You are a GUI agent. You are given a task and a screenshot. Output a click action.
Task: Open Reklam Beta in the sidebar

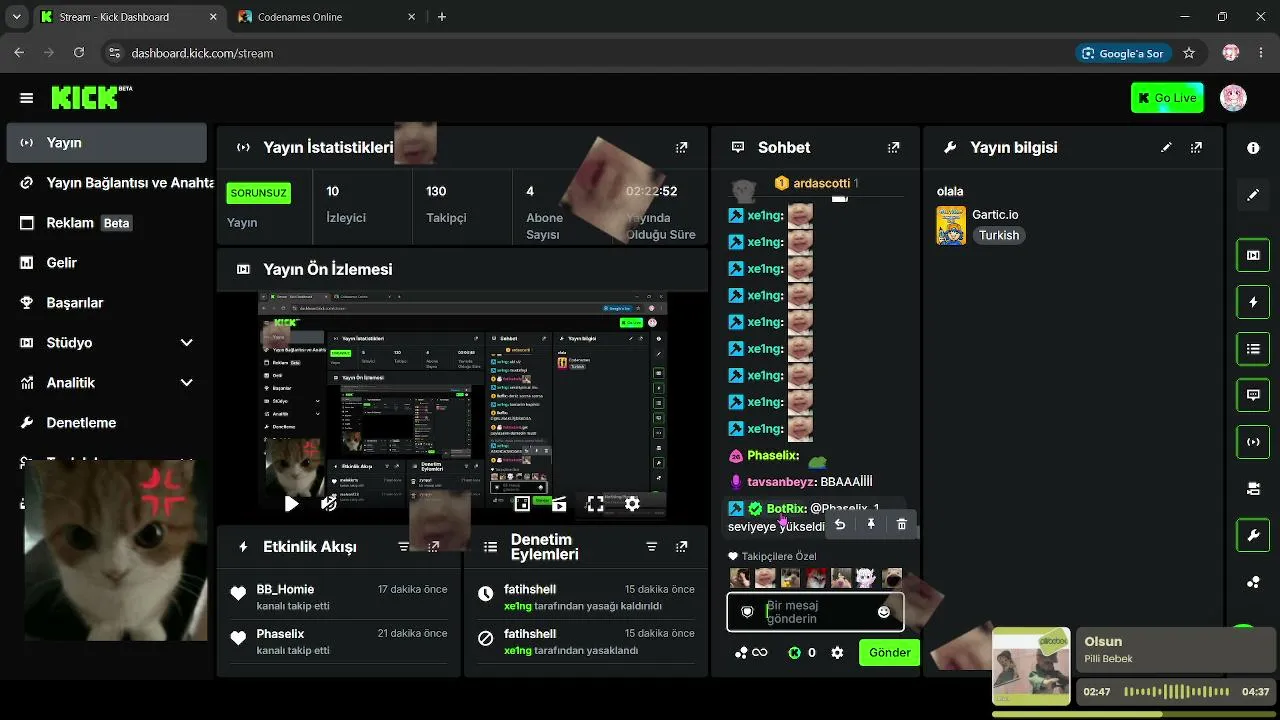106,222
